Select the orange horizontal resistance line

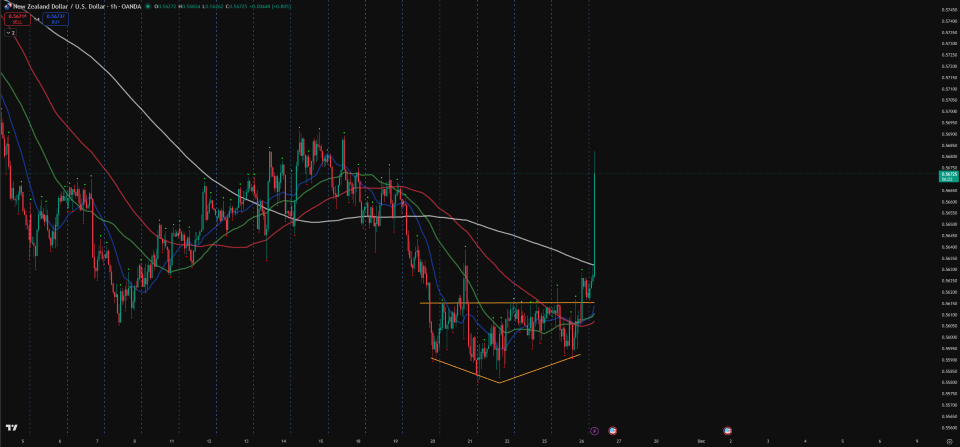point(500,302)
